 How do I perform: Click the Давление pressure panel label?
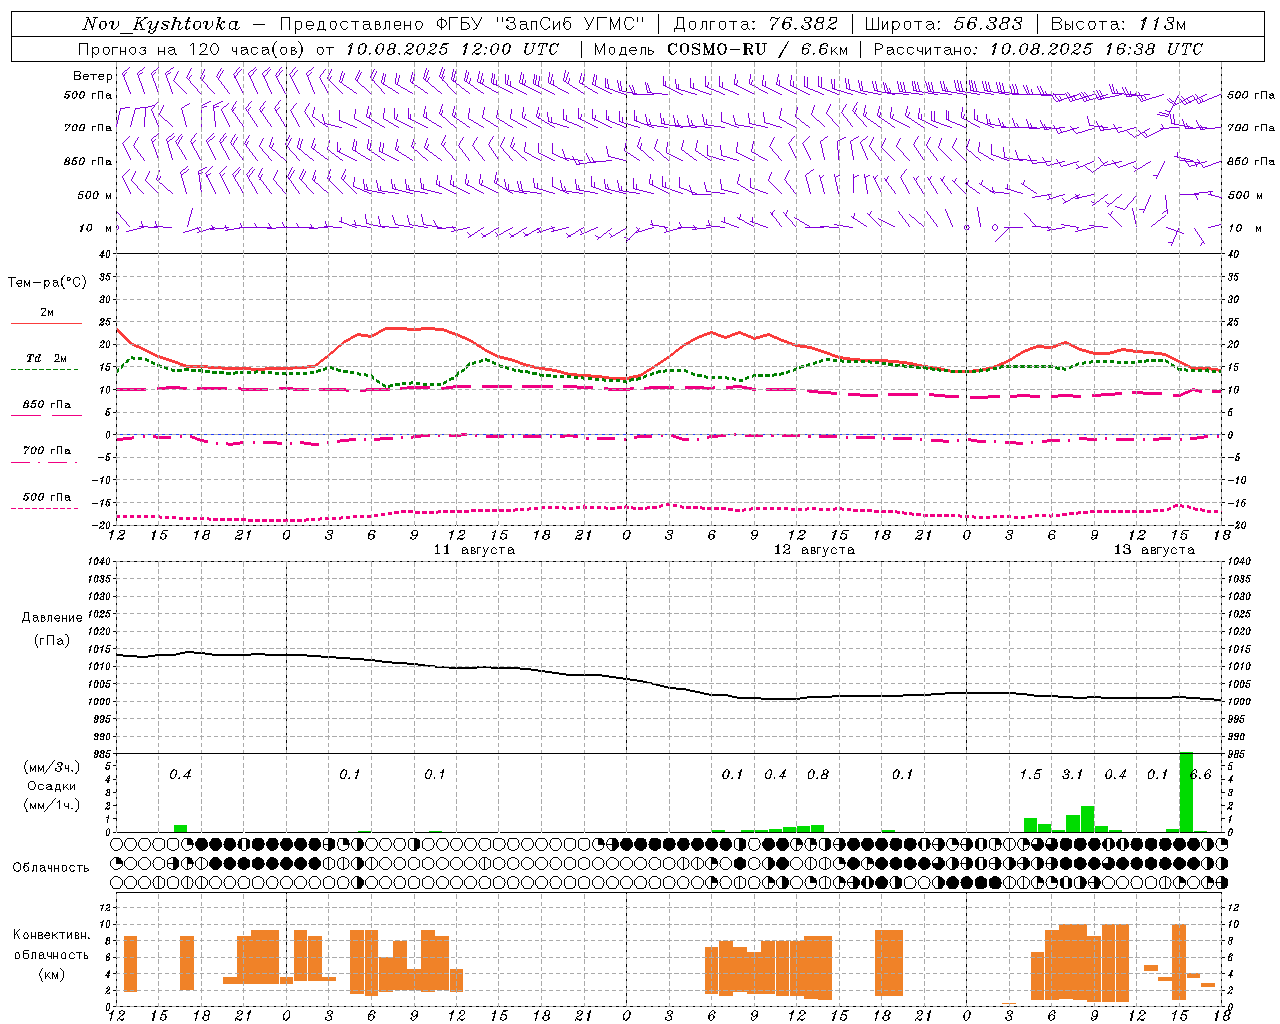click(52, 618)
